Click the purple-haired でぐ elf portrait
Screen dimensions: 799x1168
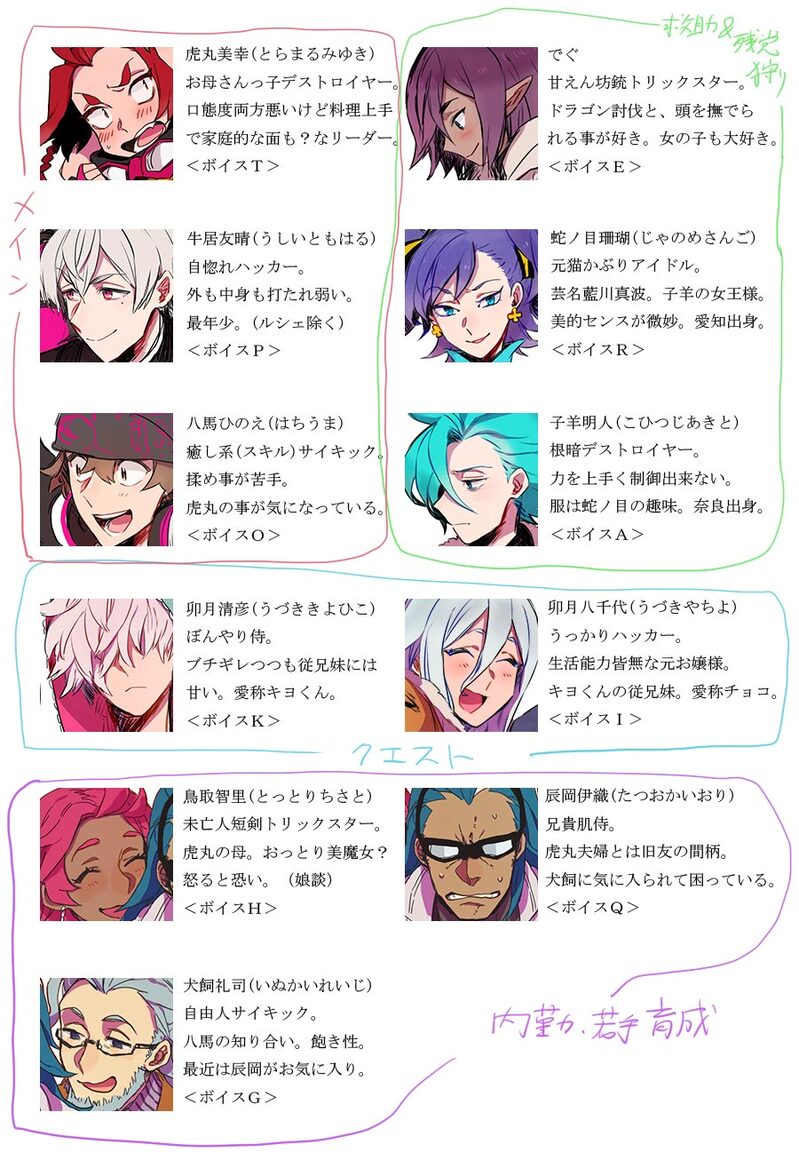(x=471, y=113)
